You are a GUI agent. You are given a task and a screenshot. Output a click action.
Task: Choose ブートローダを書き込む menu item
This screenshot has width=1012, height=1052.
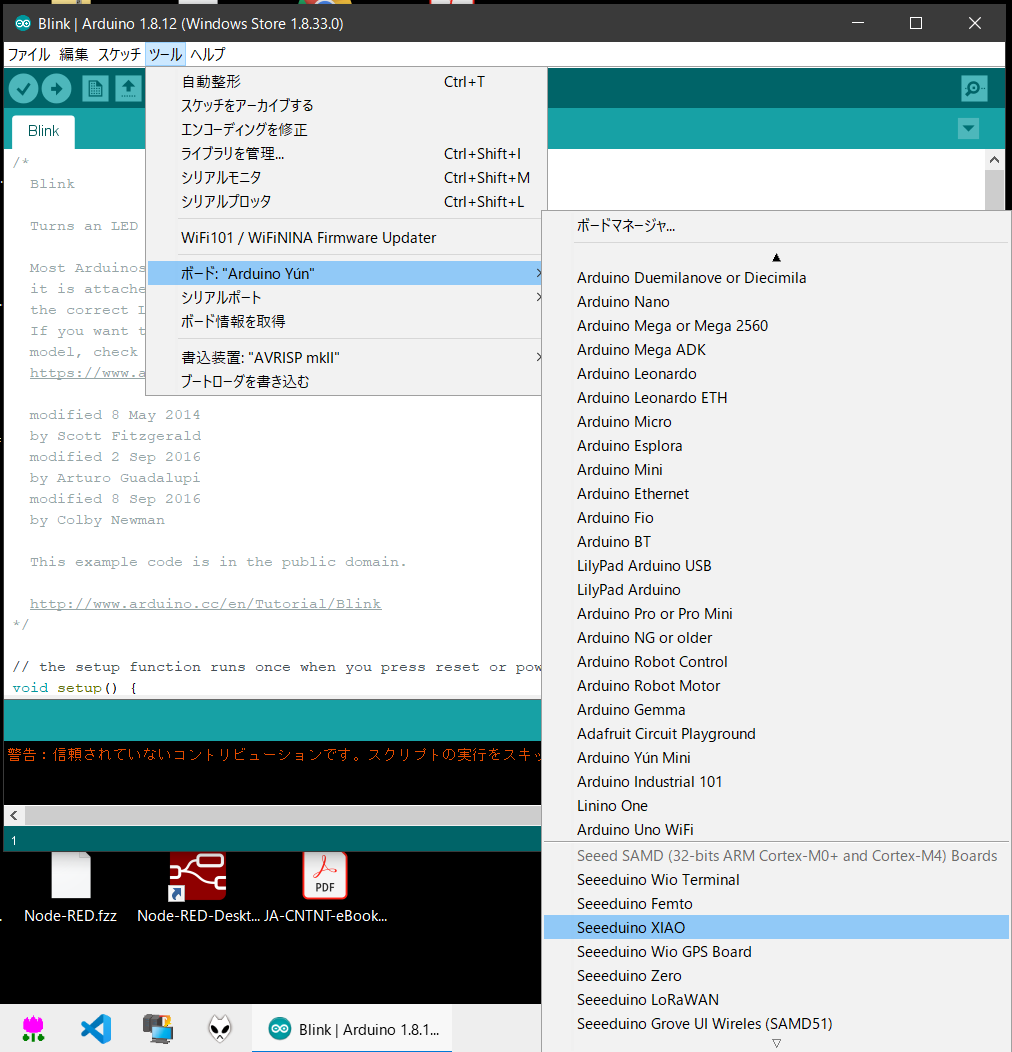[x=344, y=382]
